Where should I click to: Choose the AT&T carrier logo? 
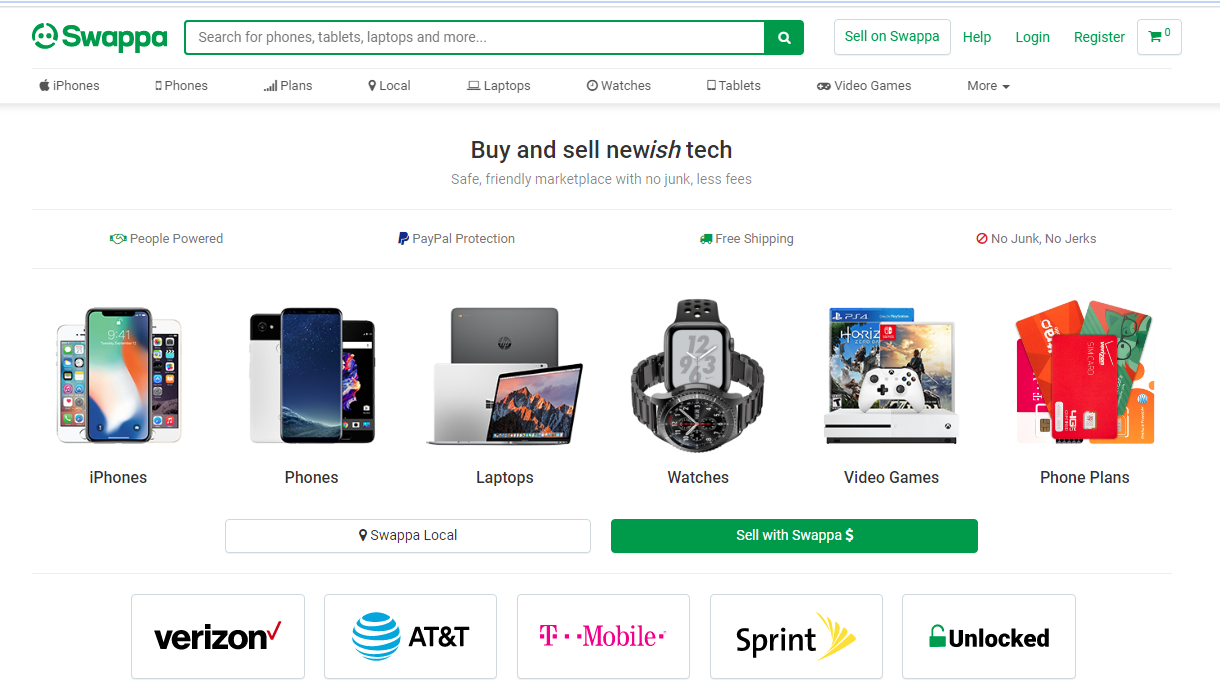(410, 637)
